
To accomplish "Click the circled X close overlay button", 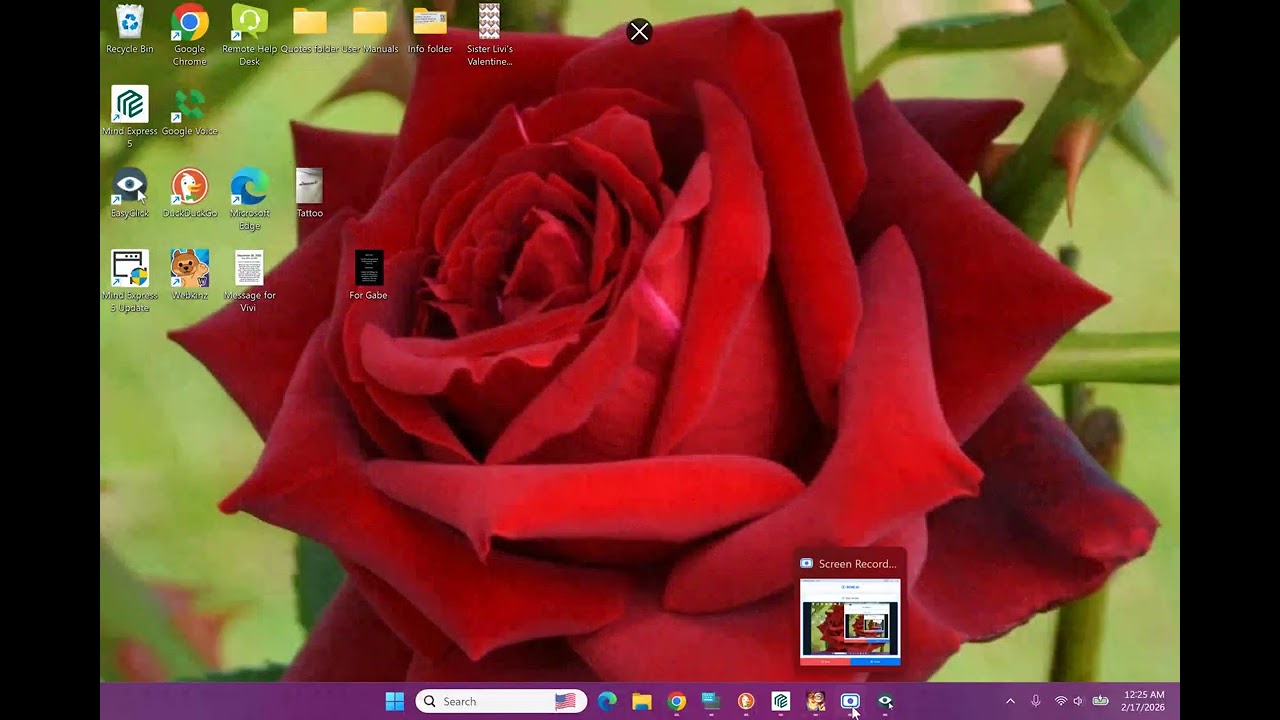I will (639, 32).
